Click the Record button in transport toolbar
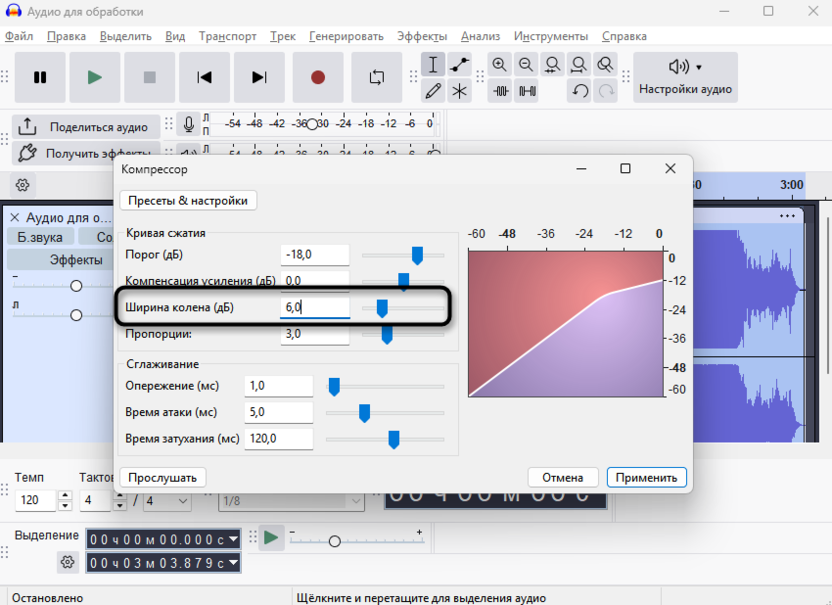 pyautogui.click(x=318, y=77)
